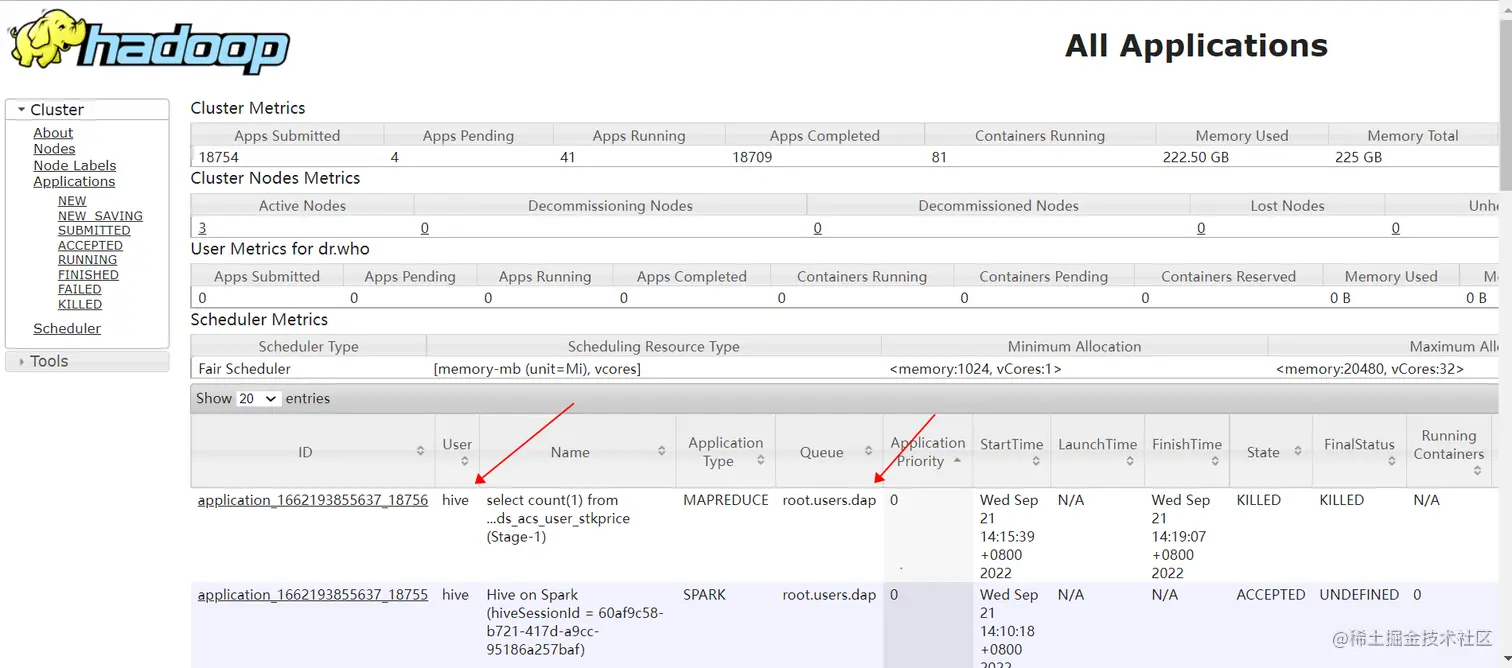Sort by FinalStatus column sort icon
This screenshot has width=1512, height=668.
[1391, 460]
